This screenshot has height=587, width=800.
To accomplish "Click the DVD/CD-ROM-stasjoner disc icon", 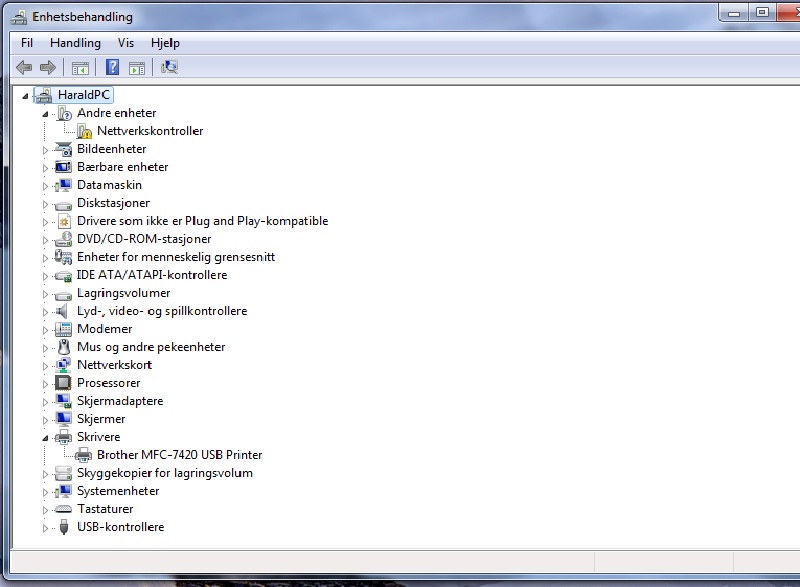I will [x=64, y=239].
